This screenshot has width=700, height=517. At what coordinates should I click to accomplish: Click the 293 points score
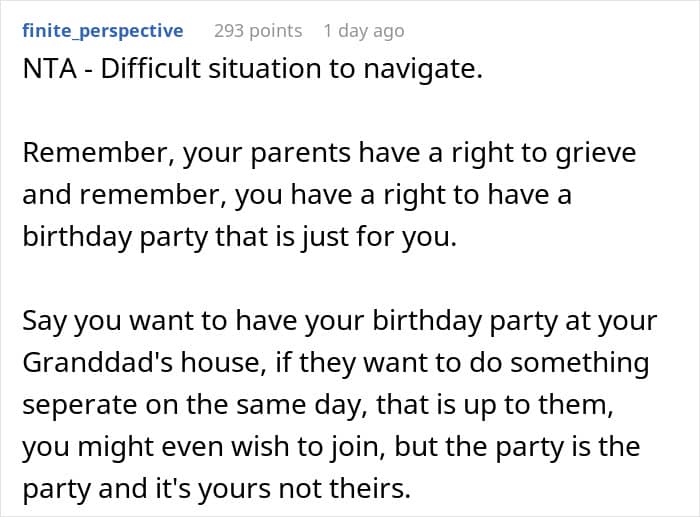(258, 31)
